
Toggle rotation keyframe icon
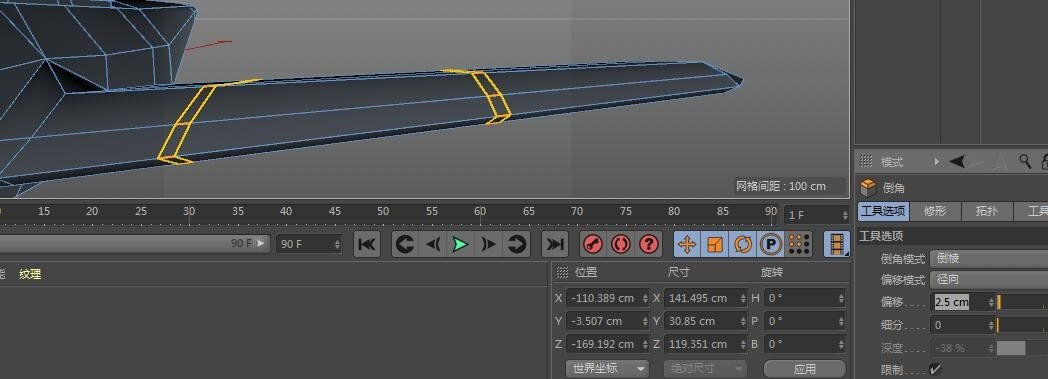pos(743,244)
